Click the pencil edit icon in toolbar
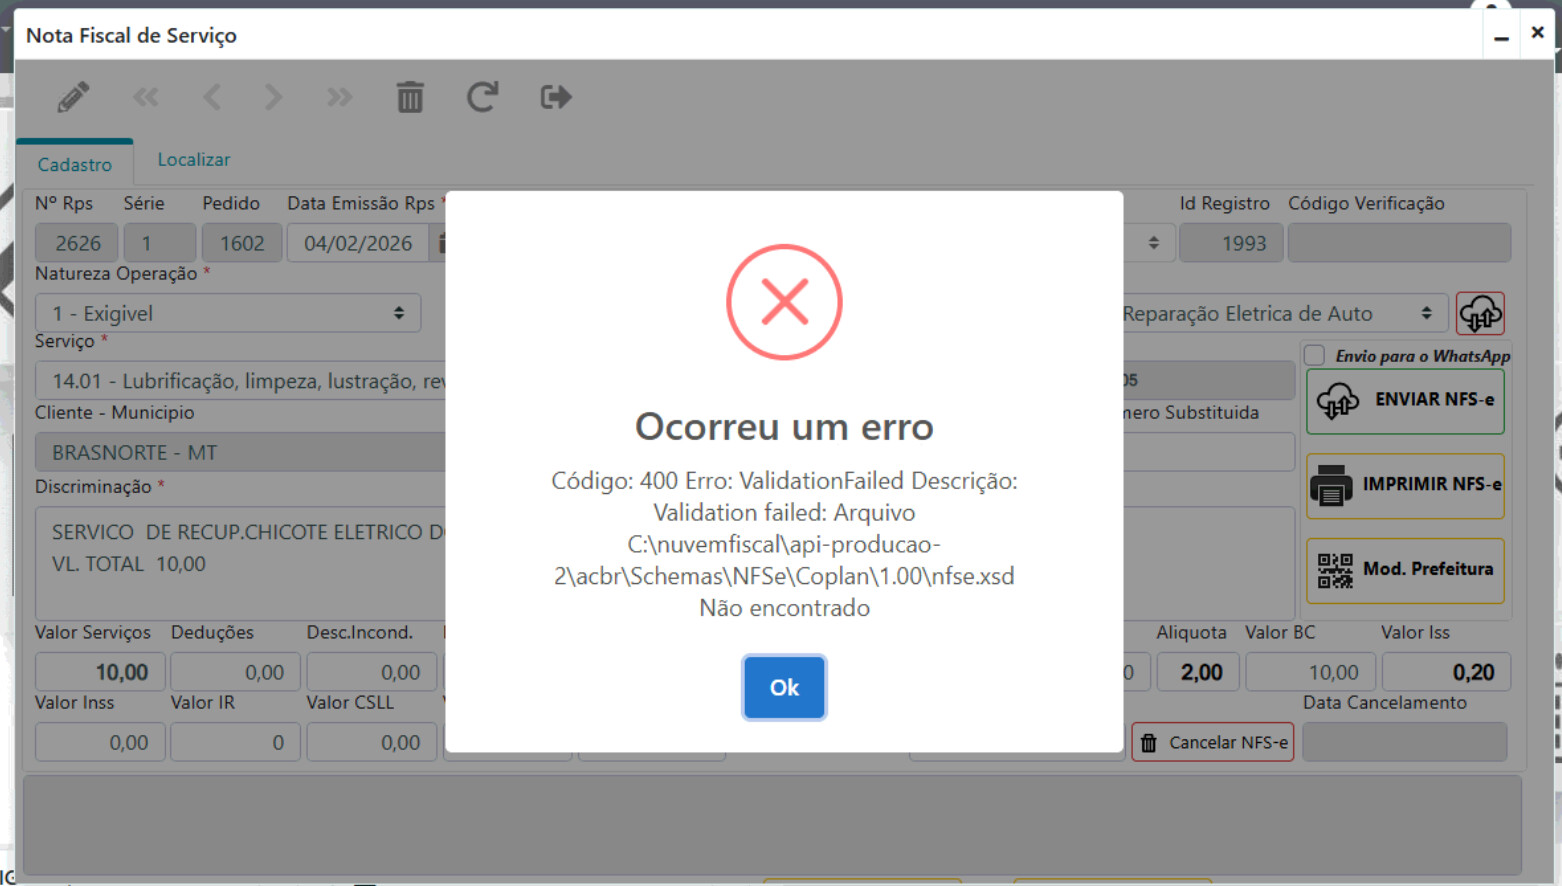Screen dimensions: 1562x886 tap(73, 97)
